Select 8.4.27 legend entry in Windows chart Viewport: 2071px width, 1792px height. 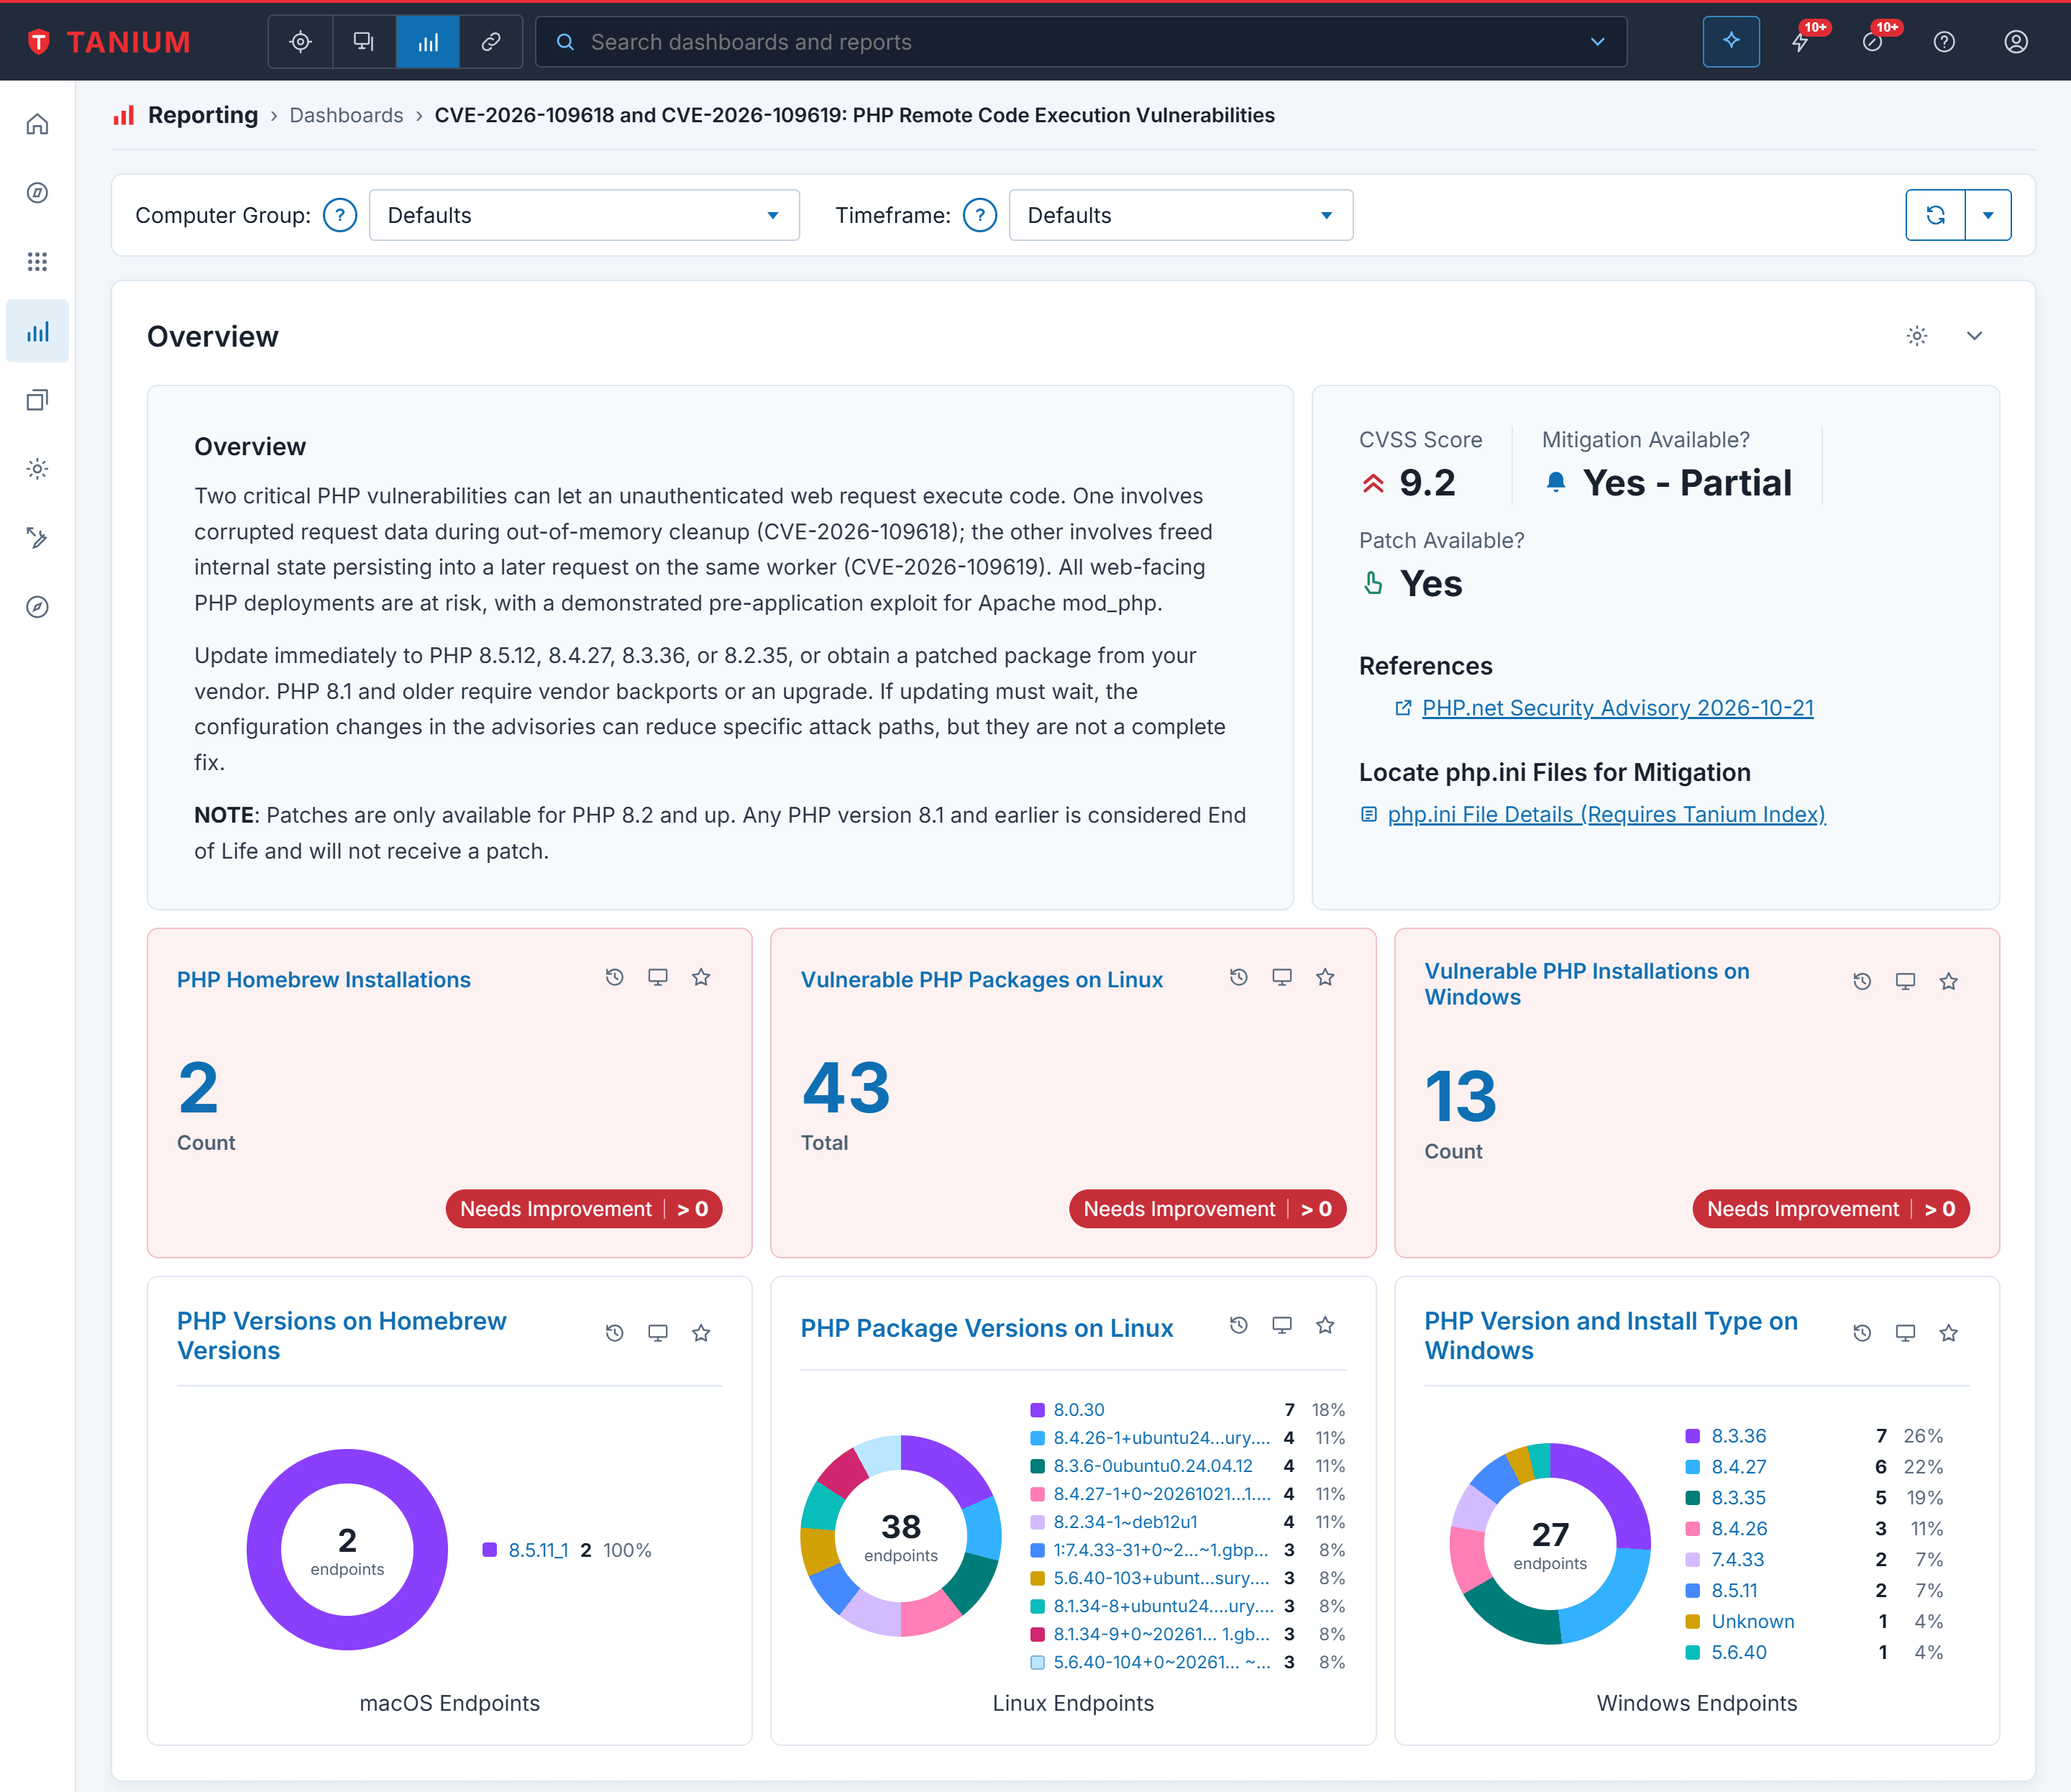pyautogui.click(x=1738, y=1467)
